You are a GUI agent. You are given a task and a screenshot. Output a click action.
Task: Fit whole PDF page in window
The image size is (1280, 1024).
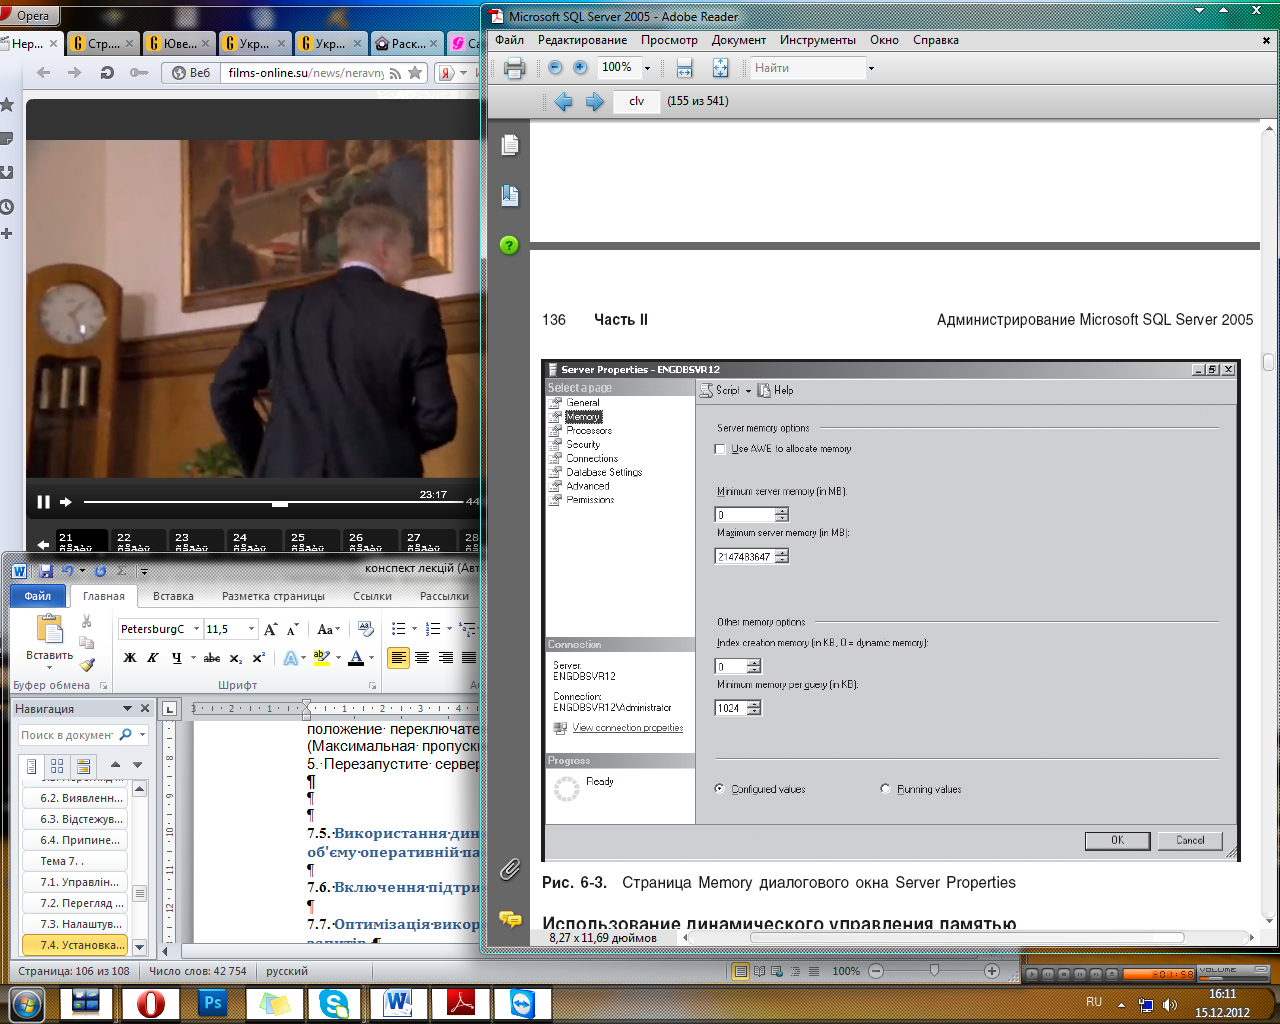tap(720, 68)
